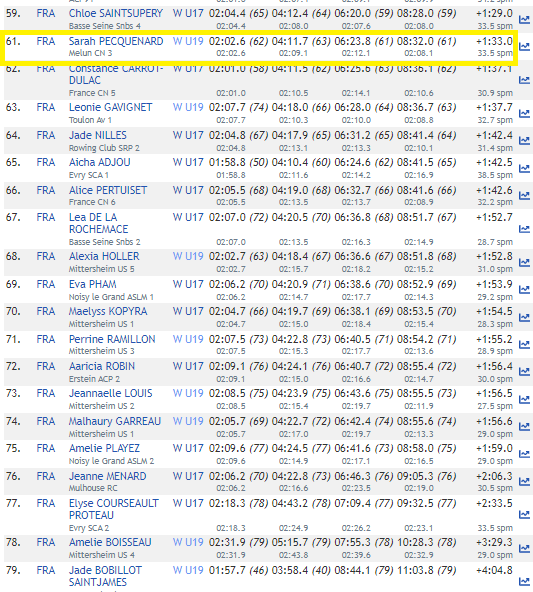This screenshot has height=592, width=533.
Task: Open Jade NILLES athlete link
Action: 98,135
